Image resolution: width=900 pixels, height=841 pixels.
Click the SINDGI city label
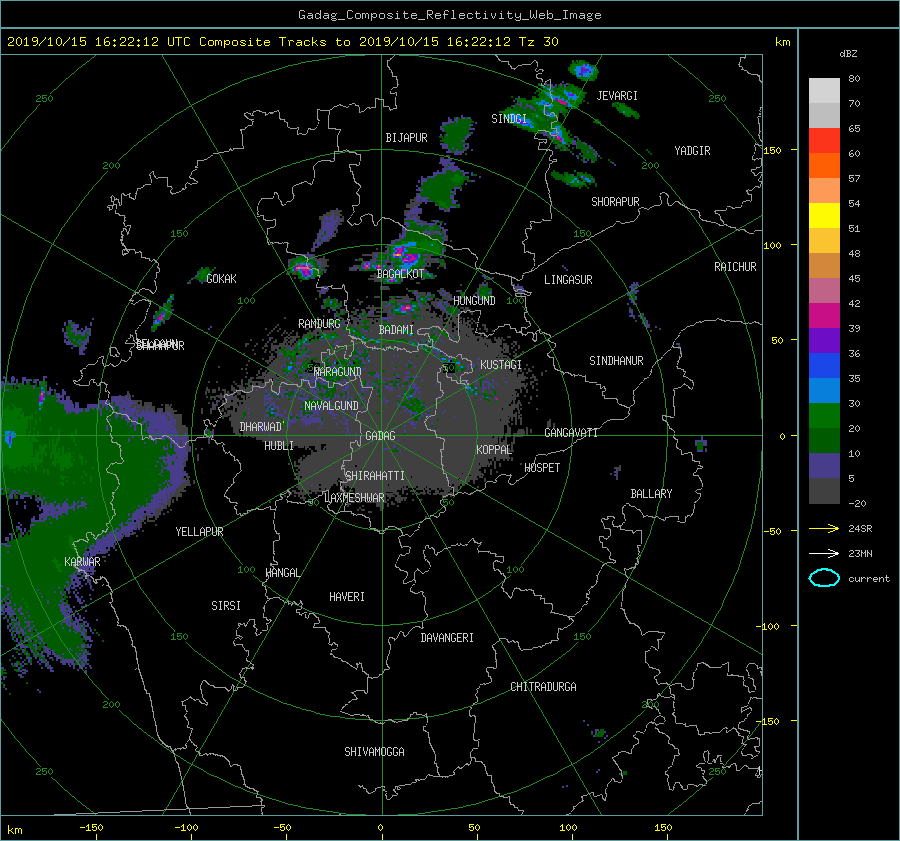point(509,119)
